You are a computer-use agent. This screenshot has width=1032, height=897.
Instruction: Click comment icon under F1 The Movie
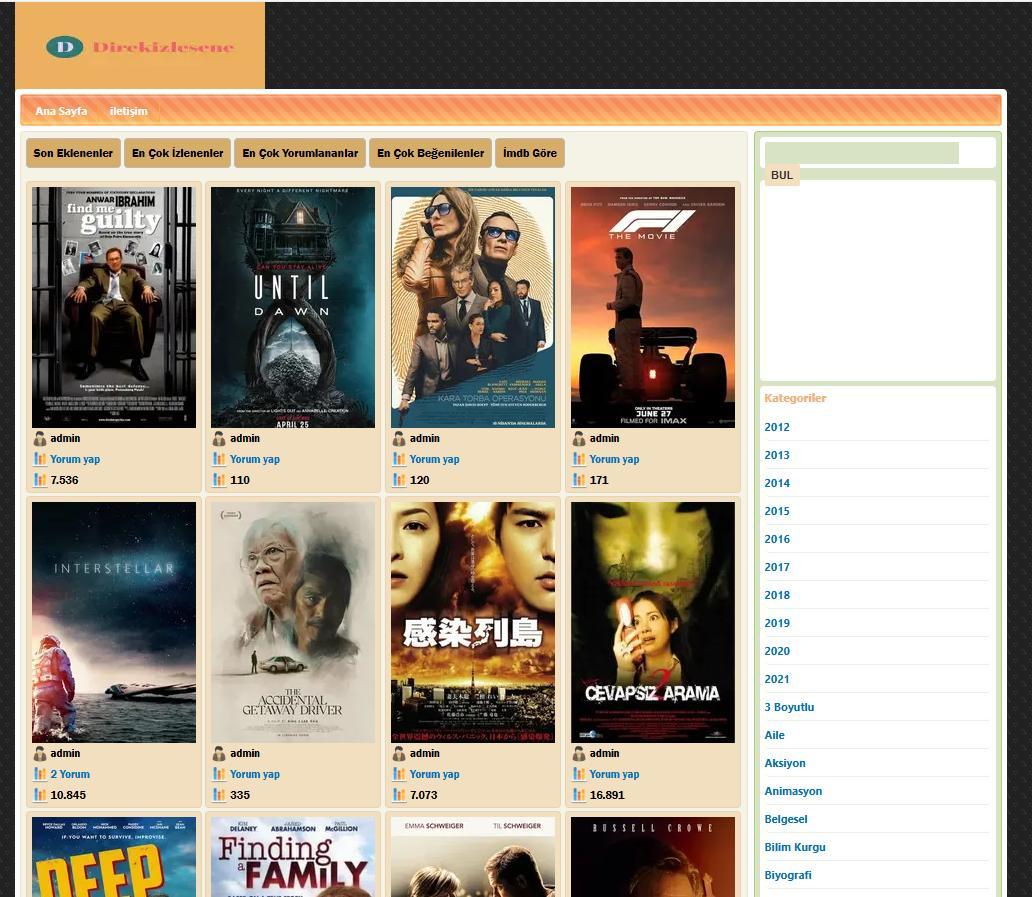[579, 460]
